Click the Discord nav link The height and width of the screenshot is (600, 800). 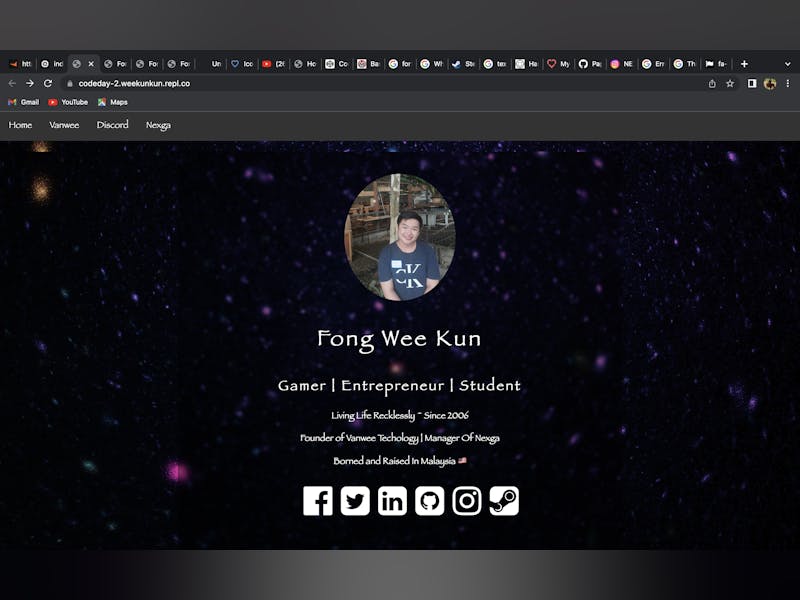[x=113, y=125]
